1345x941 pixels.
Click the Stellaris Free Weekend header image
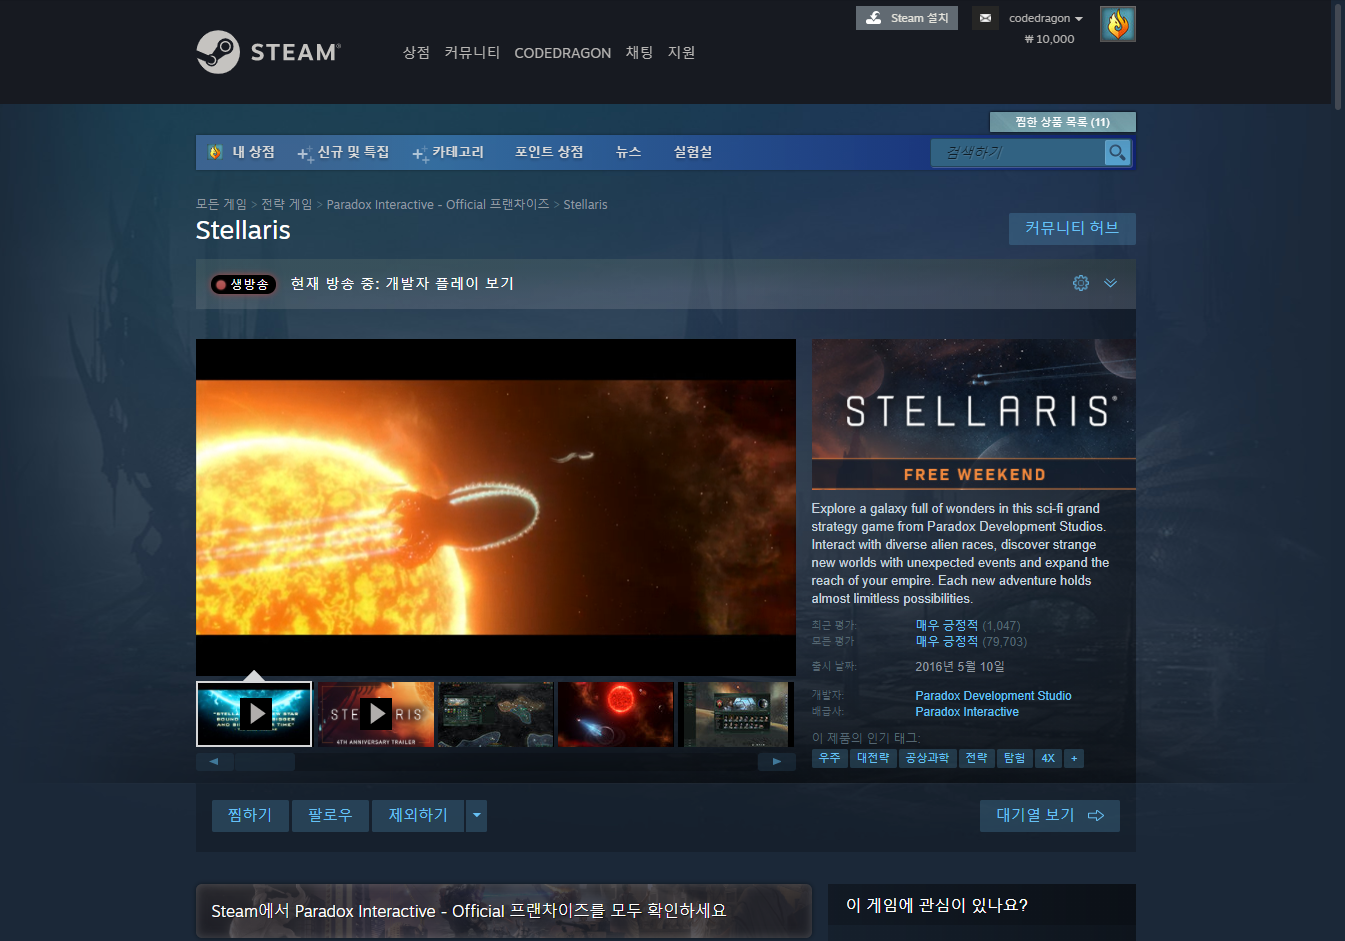click(x=974, y=414)
